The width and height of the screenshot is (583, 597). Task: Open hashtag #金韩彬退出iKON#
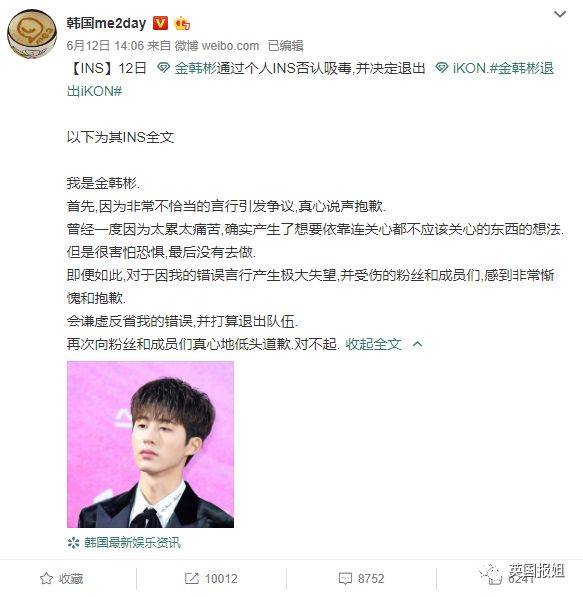(x=310, y=80)
